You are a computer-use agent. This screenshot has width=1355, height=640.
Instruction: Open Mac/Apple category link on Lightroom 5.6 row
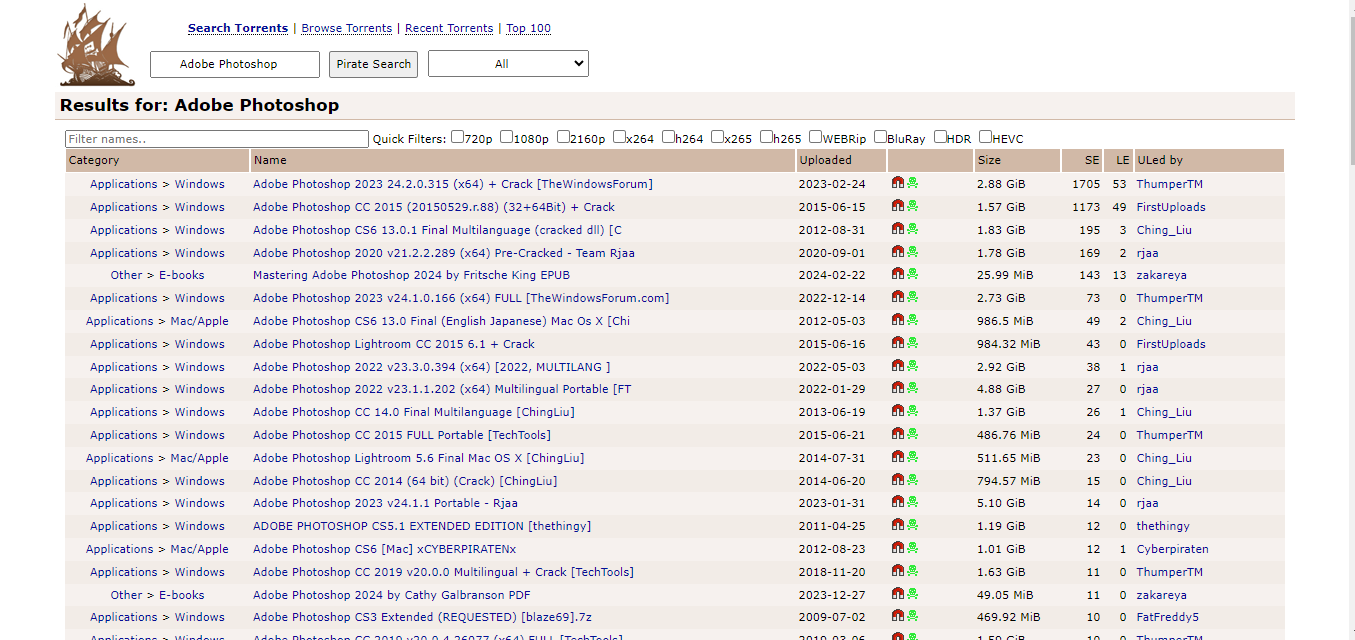(x=199, y=458)
